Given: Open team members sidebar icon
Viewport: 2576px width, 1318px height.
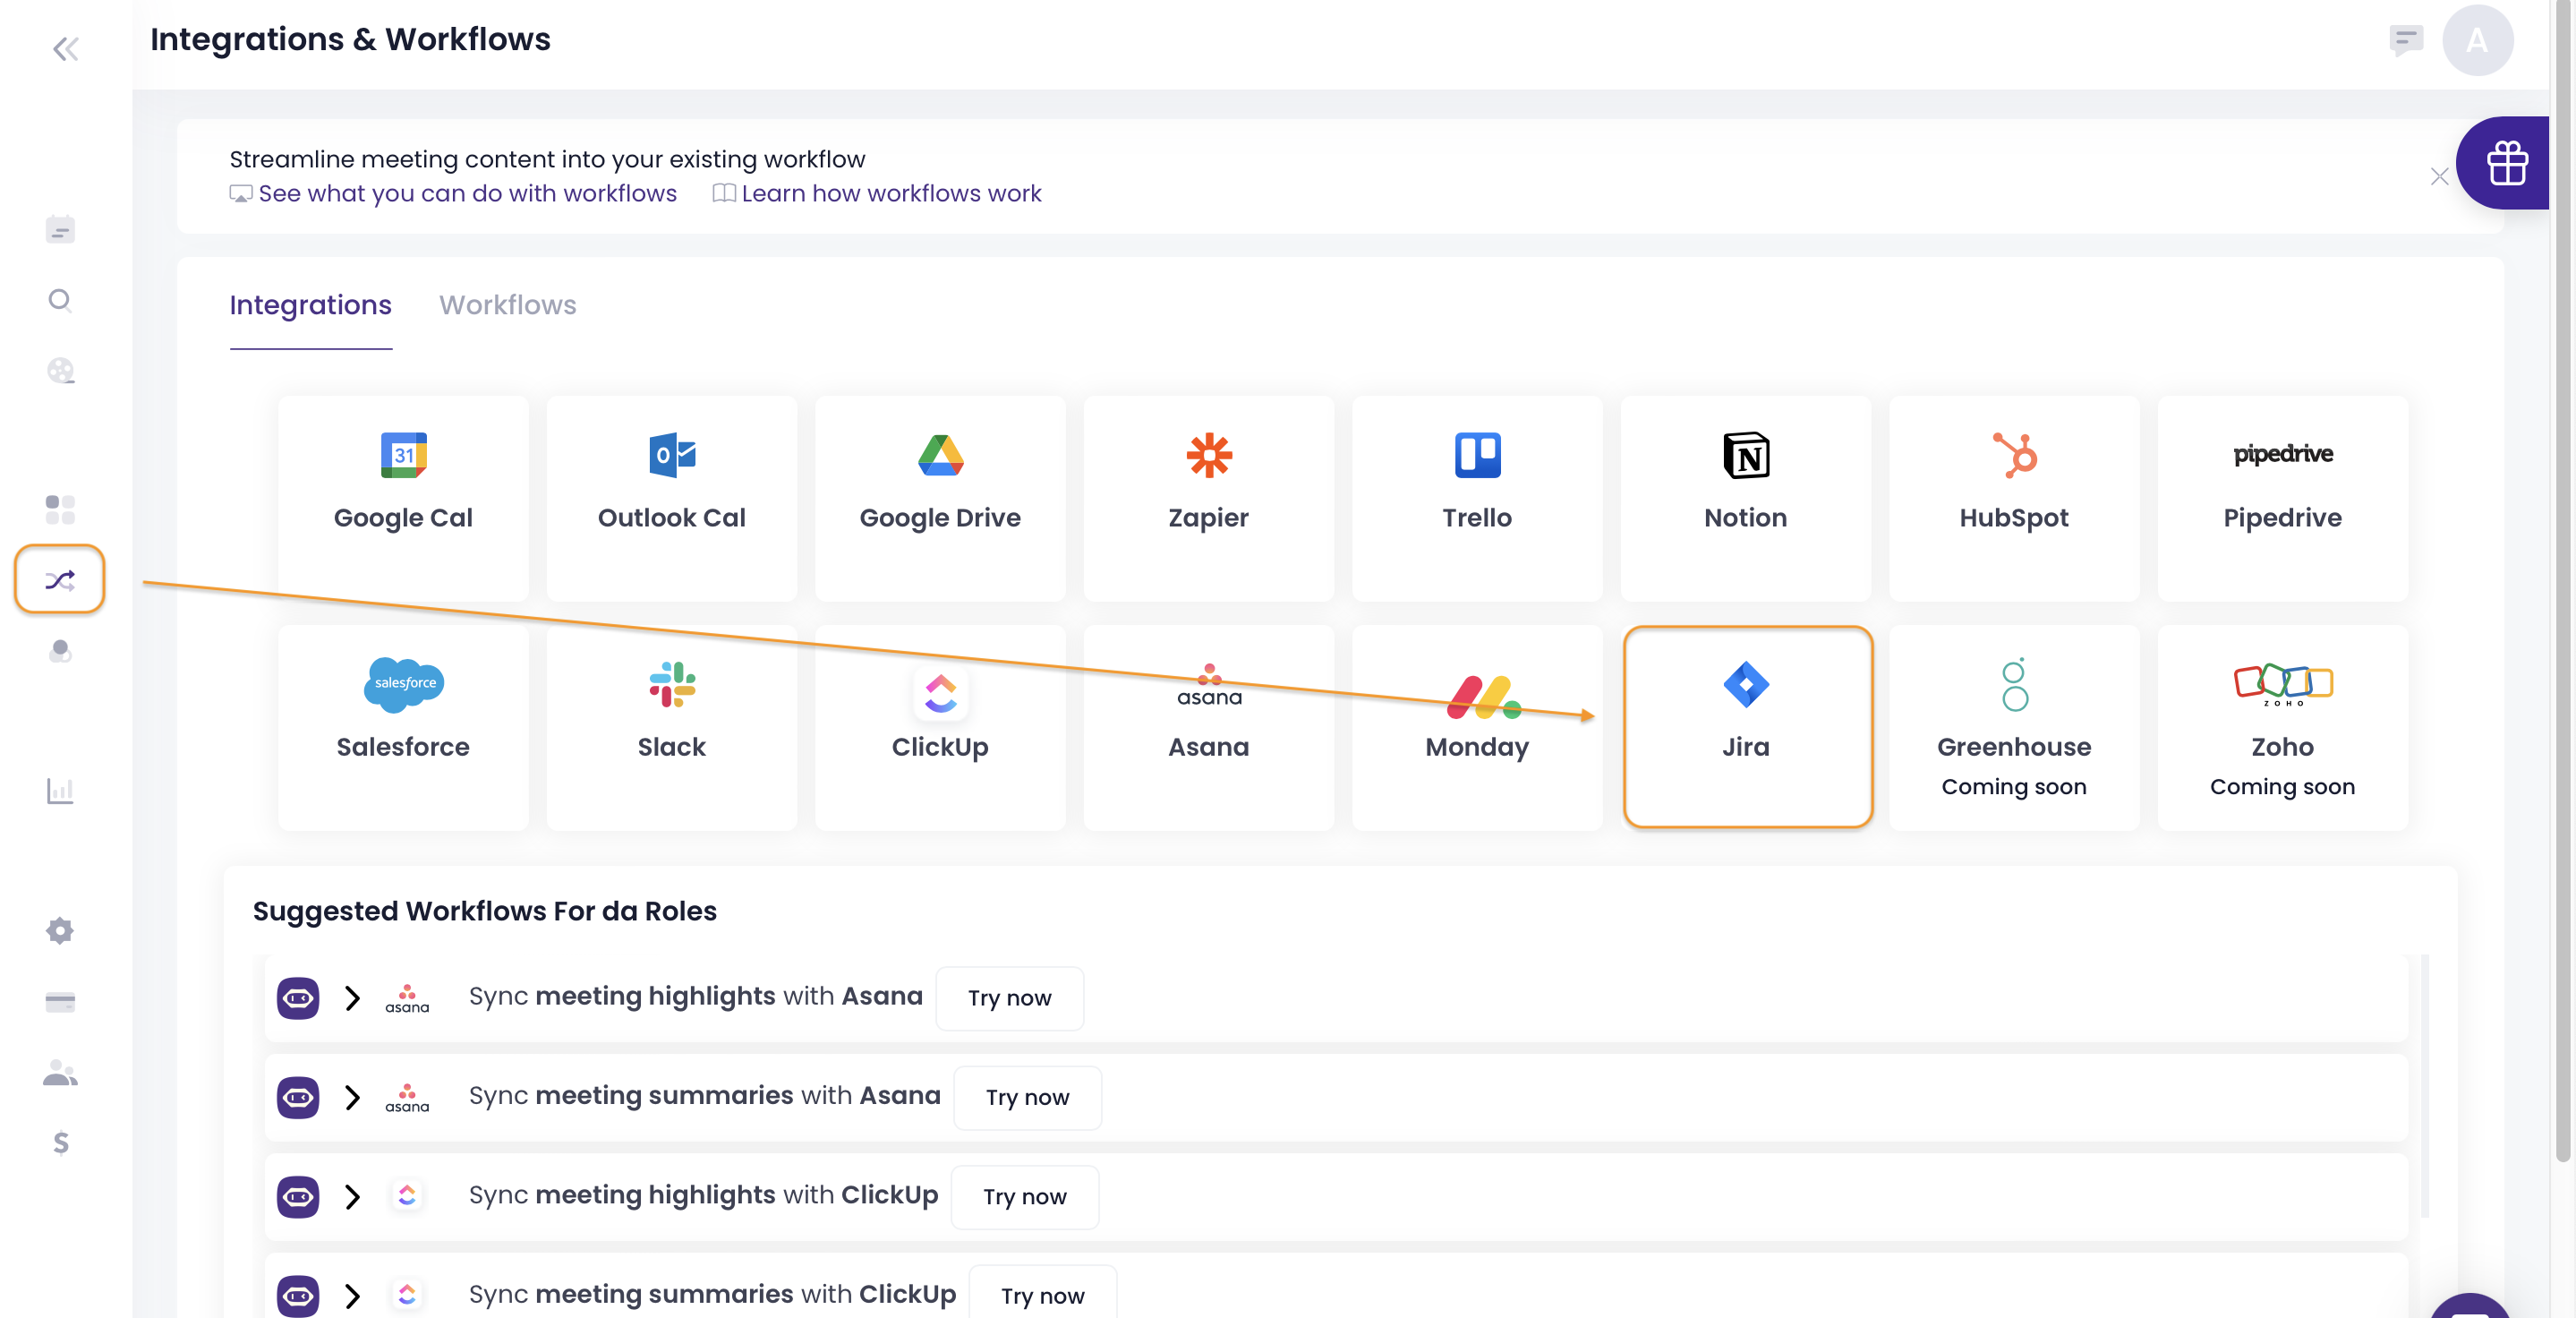Looking at the screenshot, I should tap(60, 1073).
